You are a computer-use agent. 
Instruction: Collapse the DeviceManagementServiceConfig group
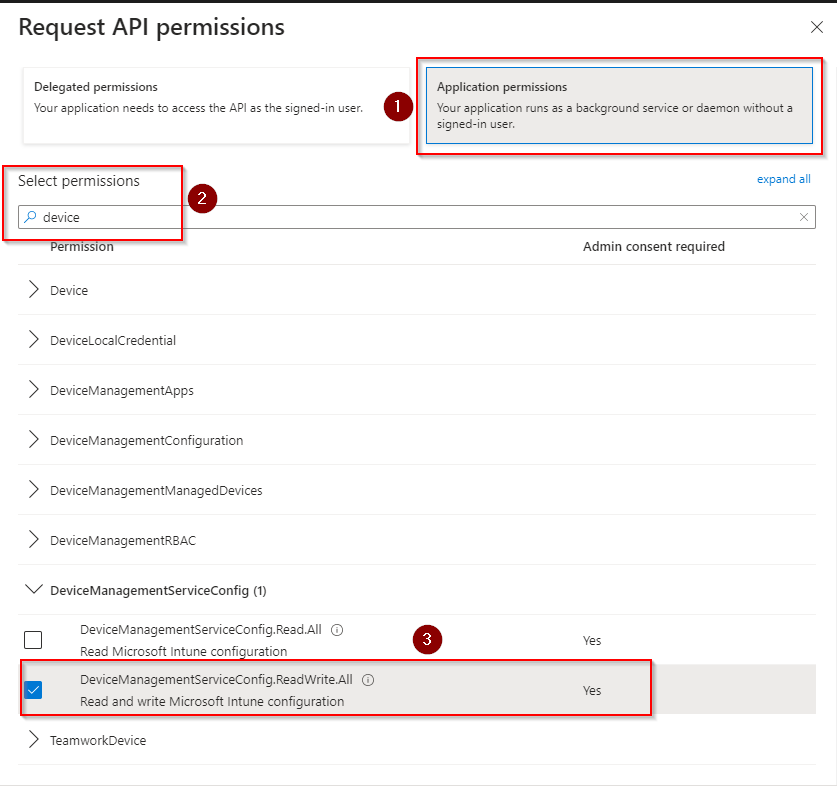click(34, 590)
